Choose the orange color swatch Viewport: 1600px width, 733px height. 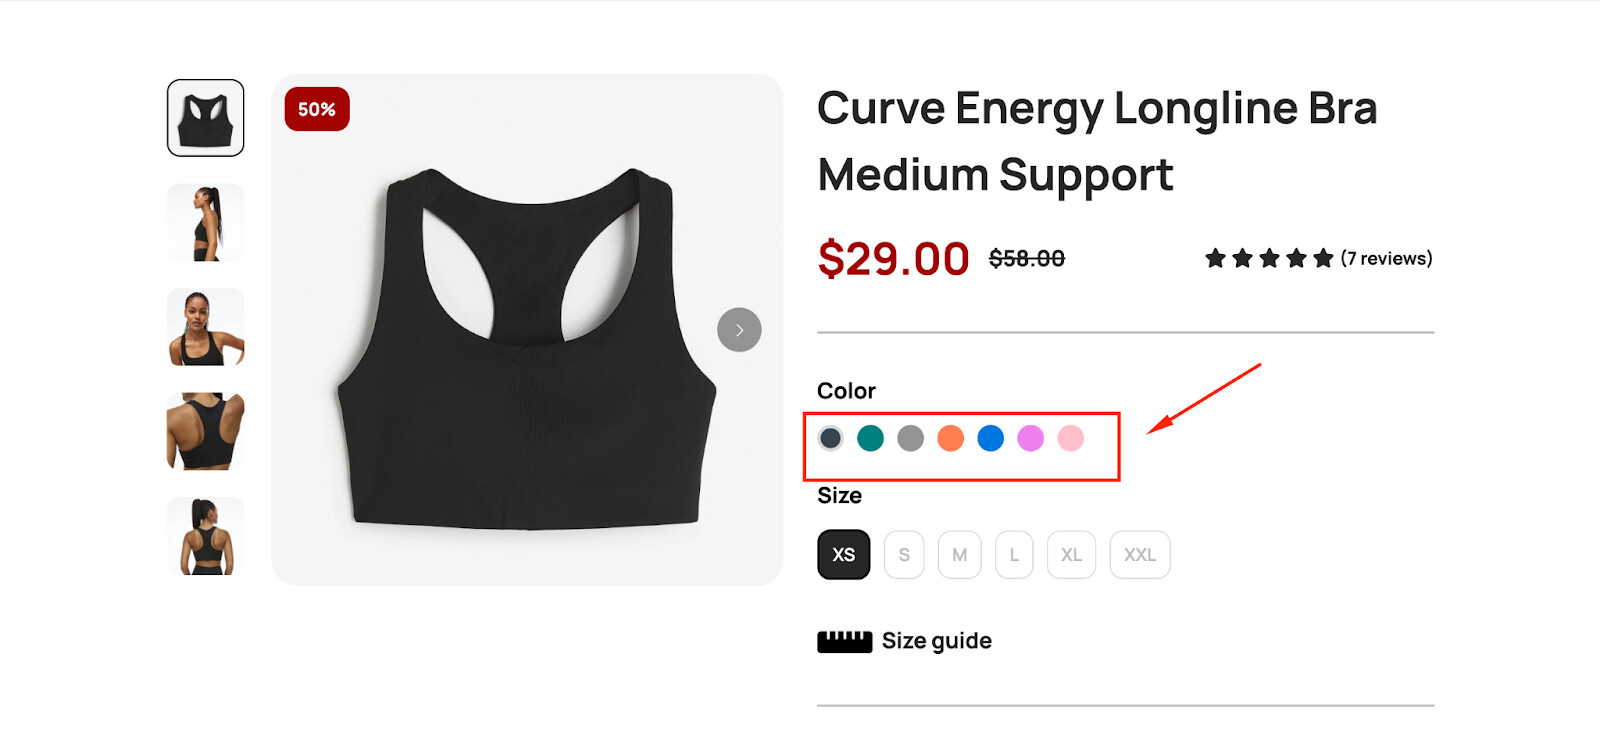(x=951, y=438)
